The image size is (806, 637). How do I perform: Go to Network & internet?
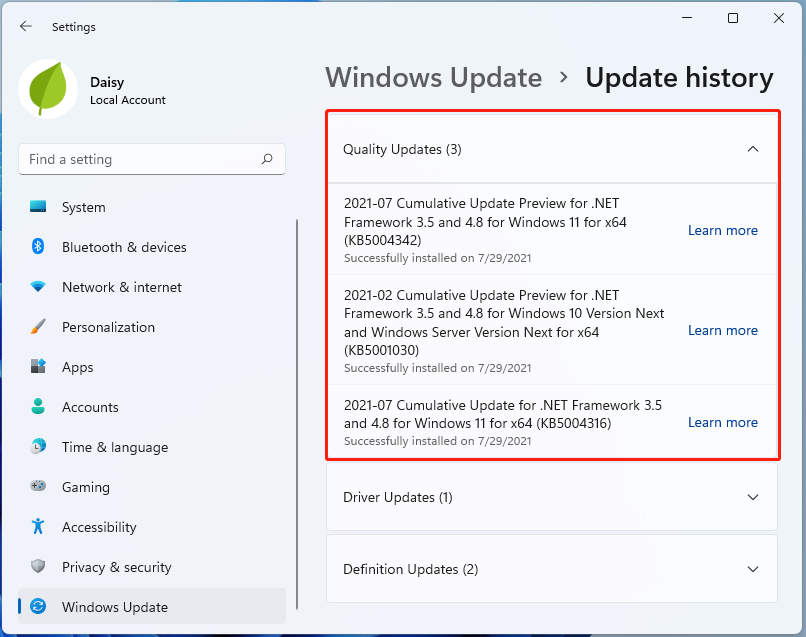[x=152, y=287]
